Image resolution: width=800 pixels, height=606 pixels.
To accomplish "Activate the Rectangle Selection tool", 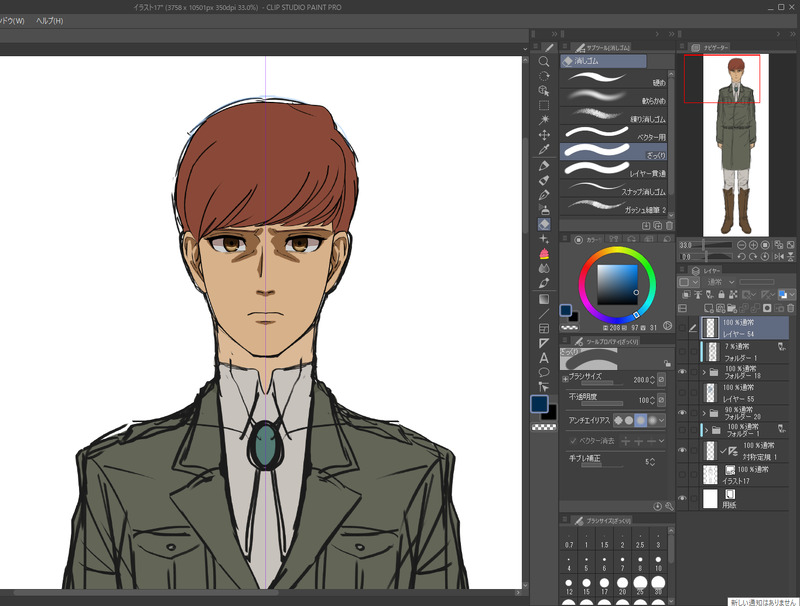I will point(544,105).
